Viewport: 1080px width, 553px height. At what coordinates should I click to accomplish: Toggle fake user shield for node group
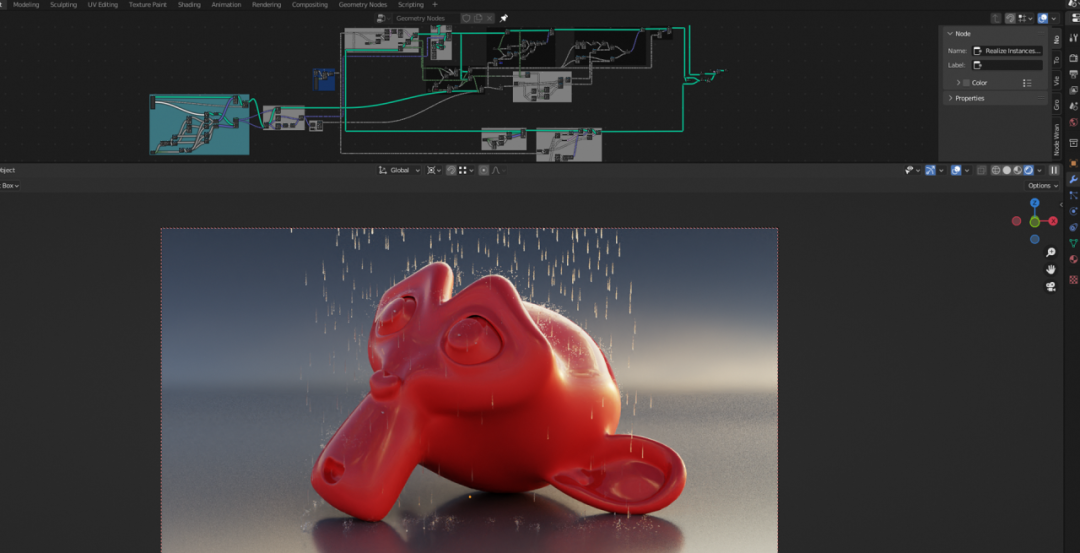coord(466,18)
